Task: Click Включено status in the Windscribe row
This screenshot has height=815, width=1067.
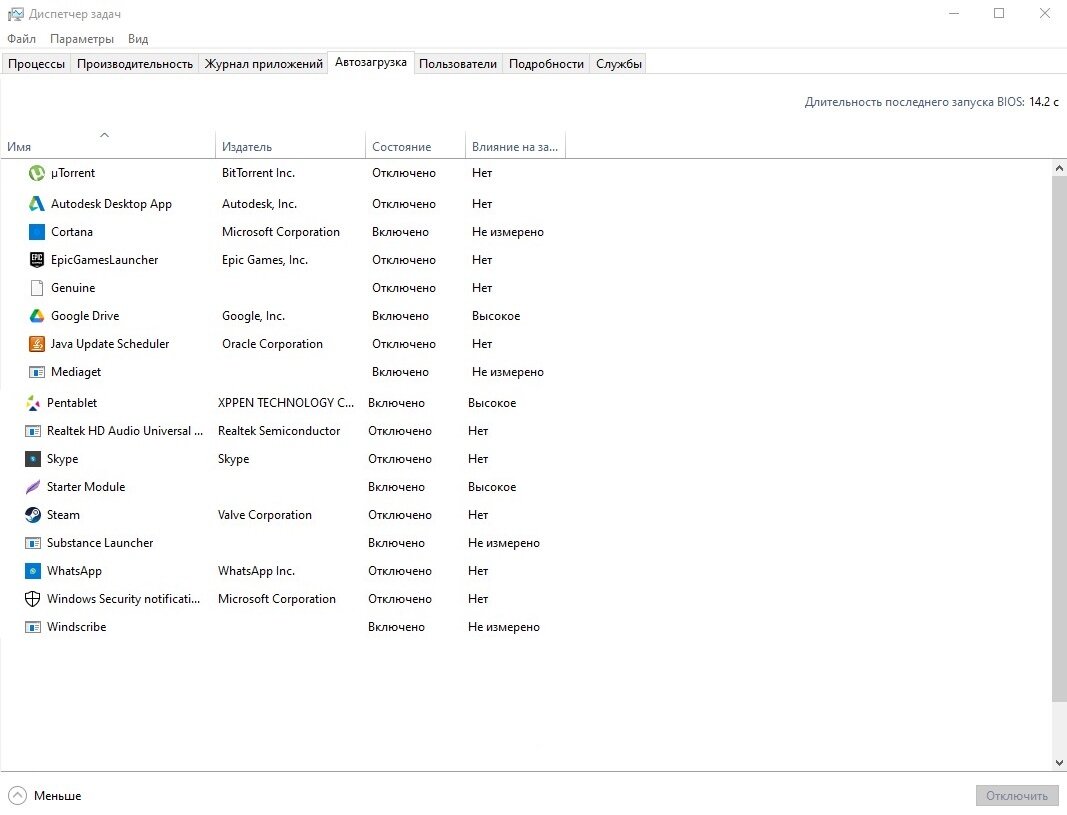Action: pyautogui.click(x=396, y=627)
